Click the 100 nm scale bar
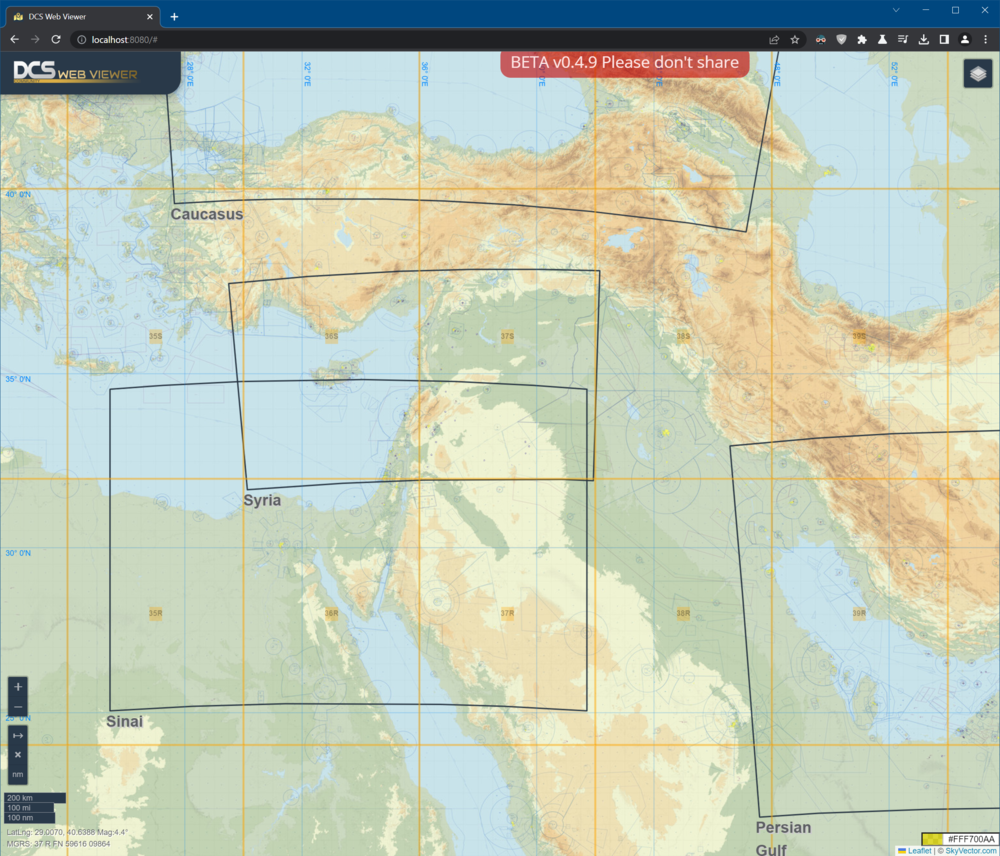Screen dimensions: 1000x856 pos(29,818)
